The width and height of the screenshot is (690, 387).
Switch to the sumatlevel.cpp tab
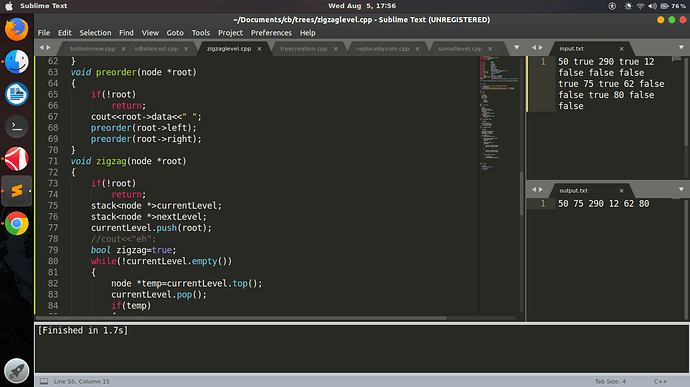pyautogui.click(x=460, y=49)
